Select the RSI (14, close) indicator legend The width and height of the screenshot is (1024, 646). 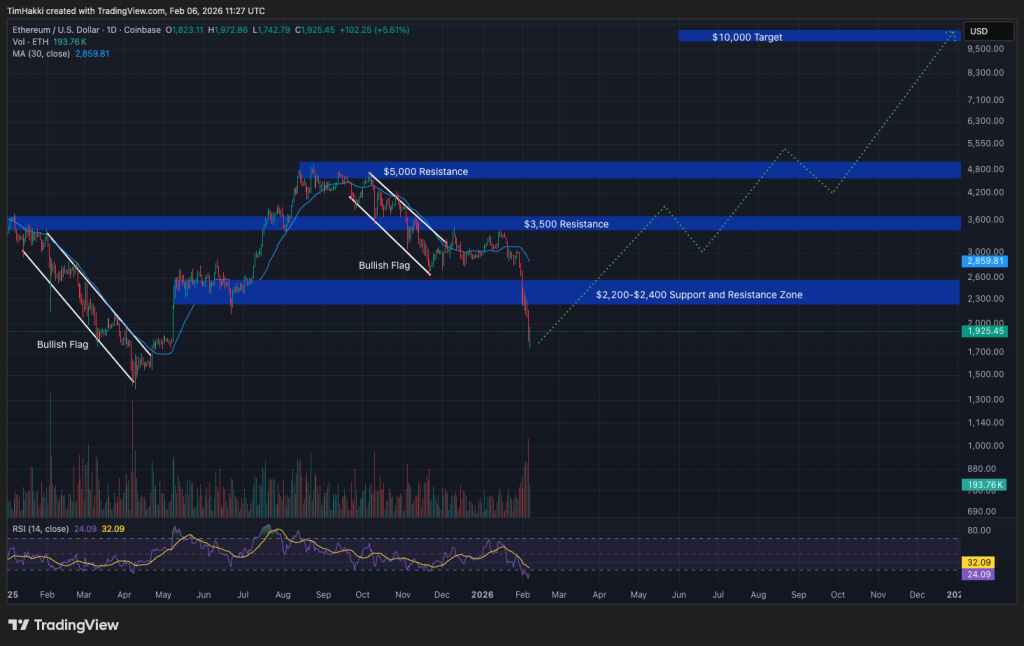click(38, 528)
